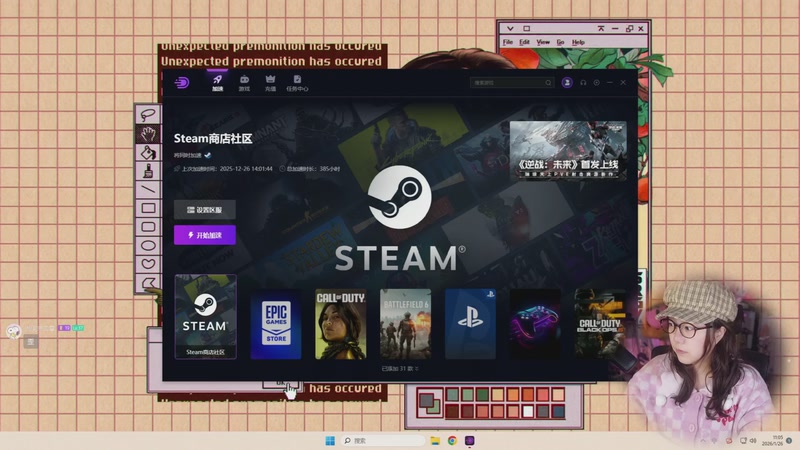Select the Call of Duty Black Ops card
Image resolution: width=800 pixels, height=450 pixels.
[x=600, y=324]
